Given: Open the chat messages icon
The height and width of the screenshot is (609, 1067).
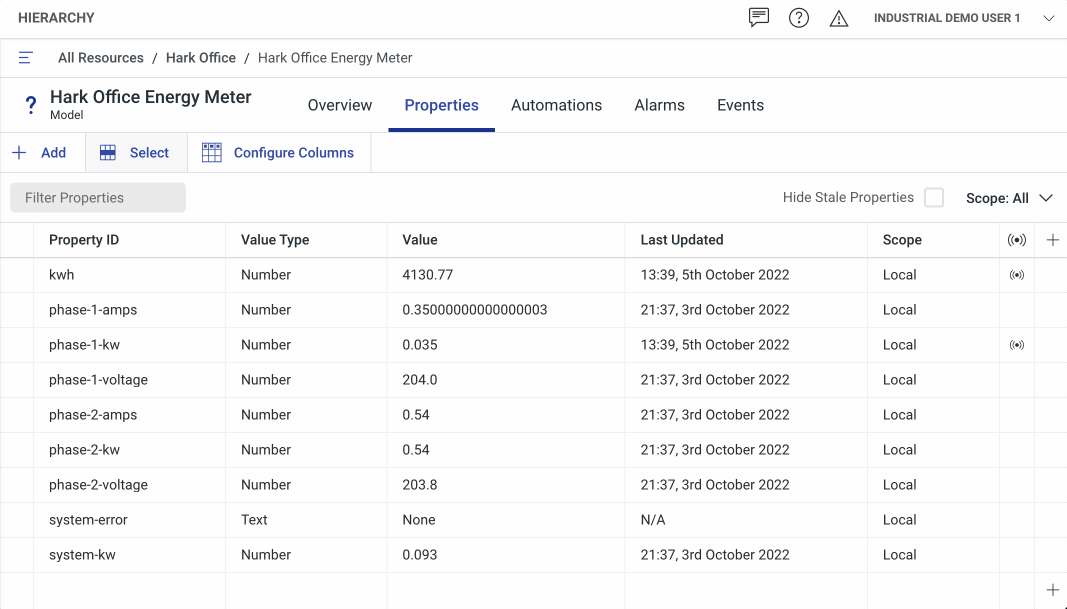Looking at the screenshot, I should (x=758, y=18).
